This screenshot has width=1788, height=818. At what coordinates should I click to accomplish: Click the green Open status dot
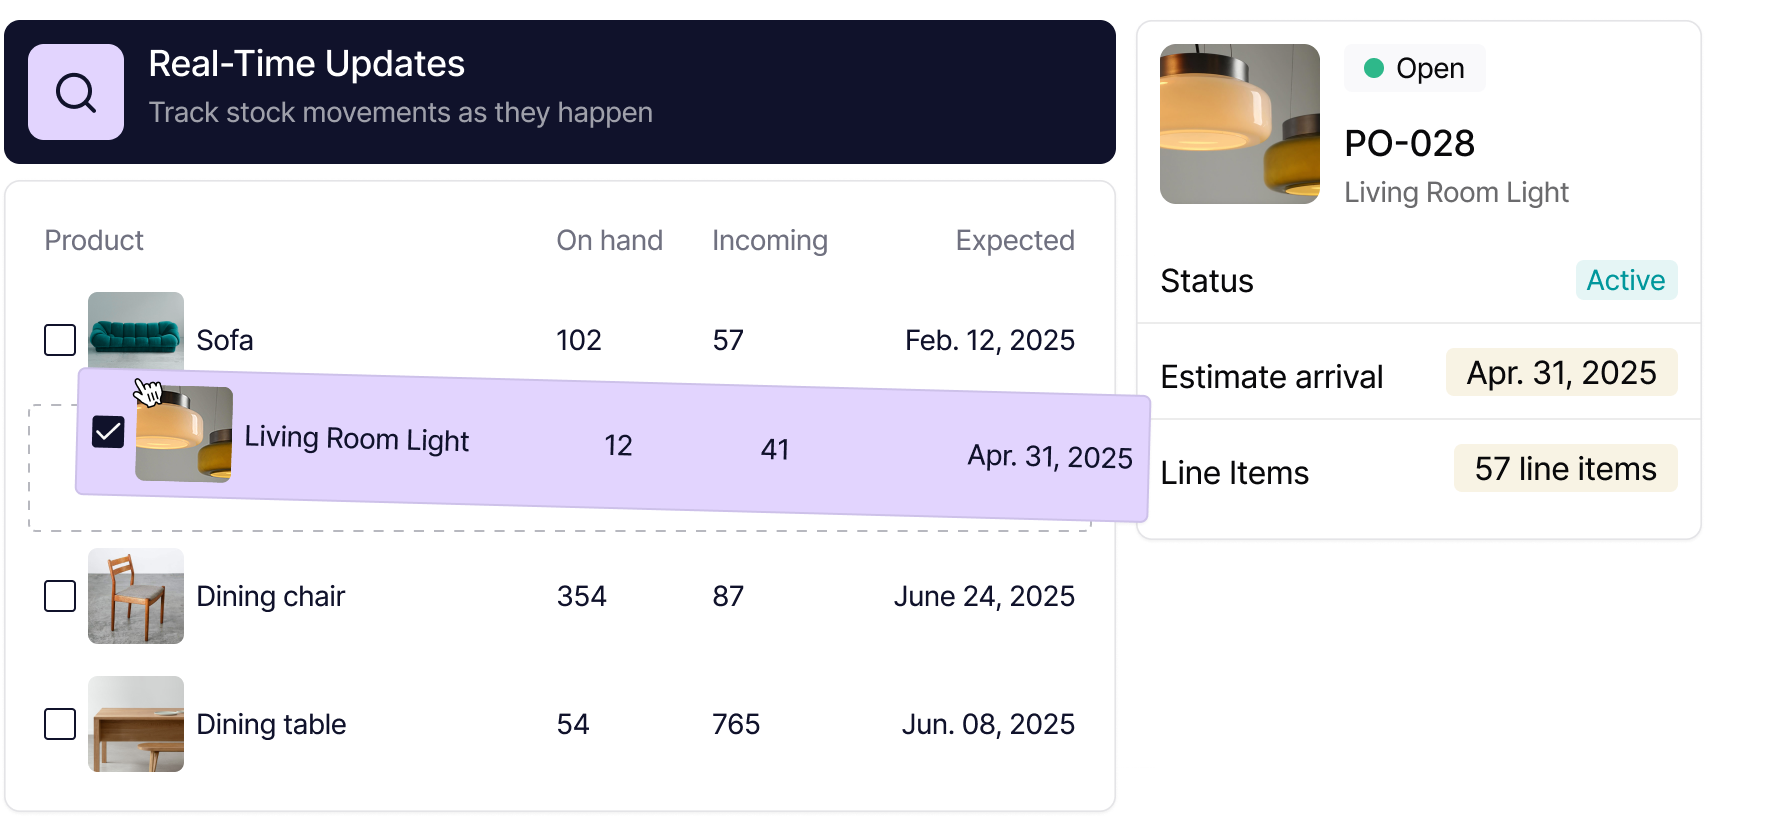[1374, 68]
